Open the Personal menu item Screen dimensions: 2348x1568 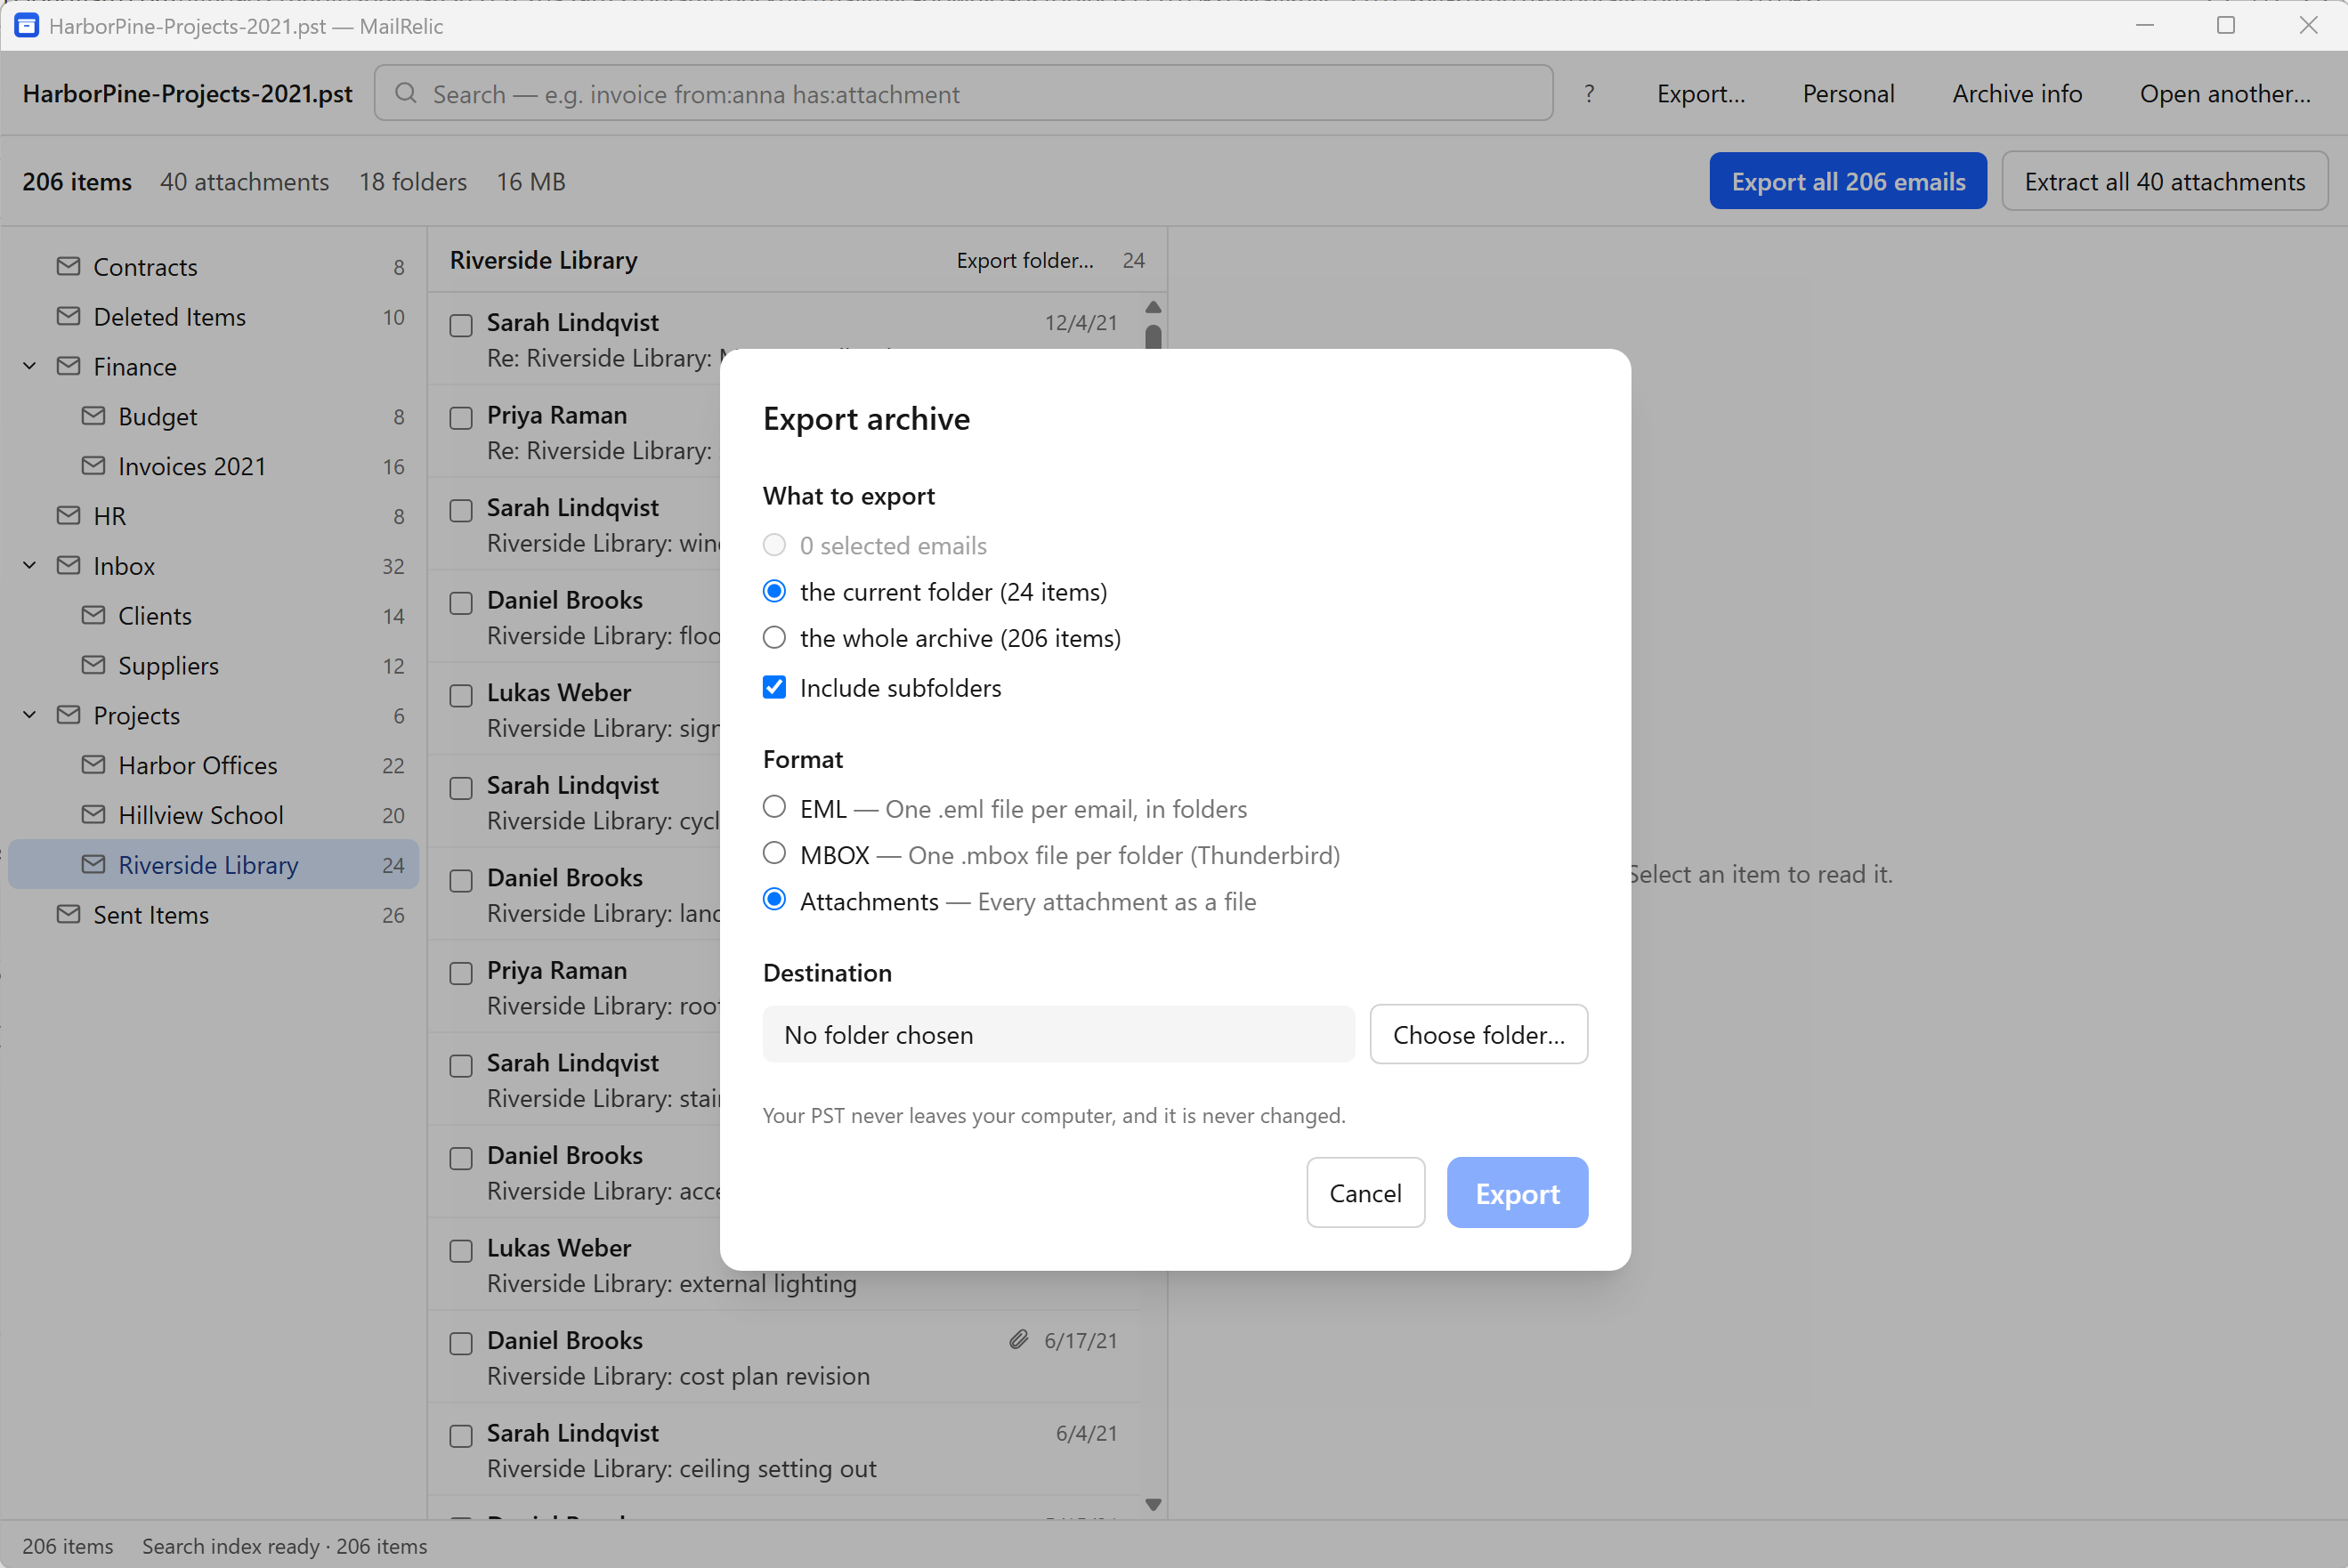click(x=1848, y=94)
